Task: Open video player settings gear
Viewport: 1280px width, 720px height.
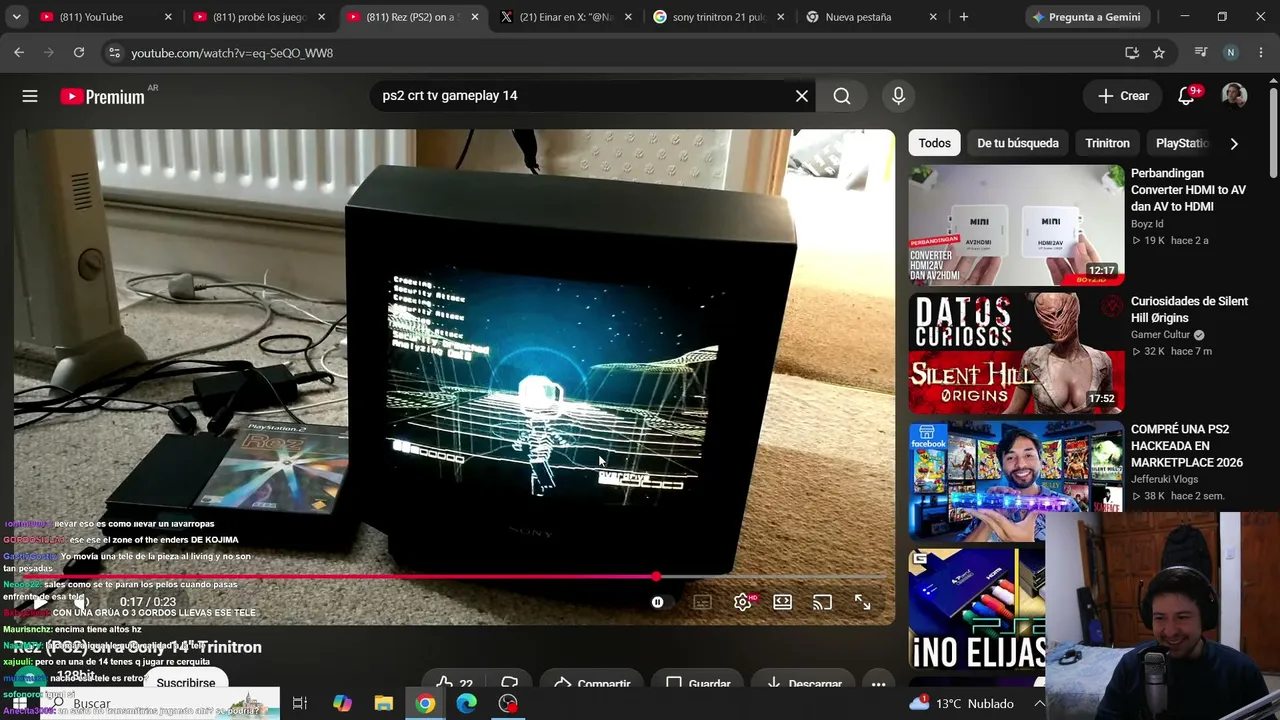Action: click(742, 602)
